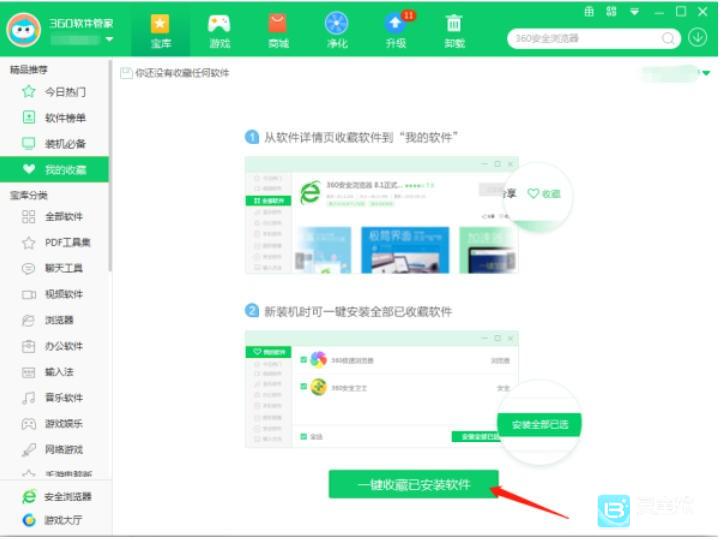Viewport: 723px width, 540px height.
Task: Expand the green dropdown at content top right
Action: [x=706, y=73]
